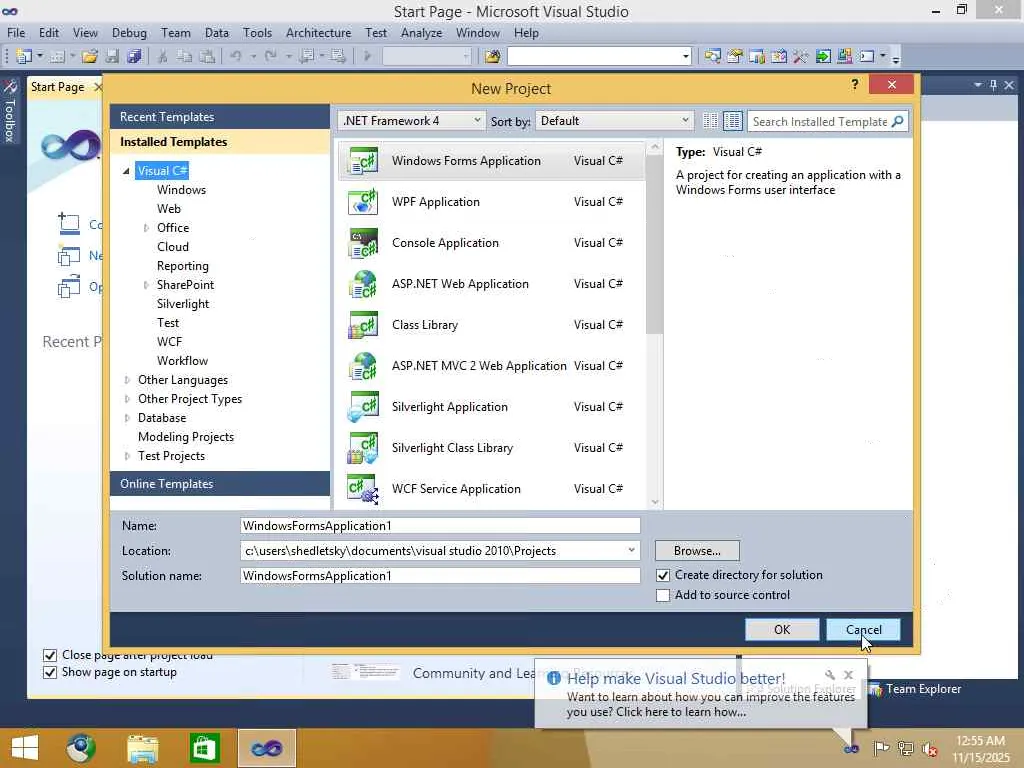Switch to Online Templates section
This screenshot has height=768, width=1024.
pyautogui.click(x=220, y=484)
